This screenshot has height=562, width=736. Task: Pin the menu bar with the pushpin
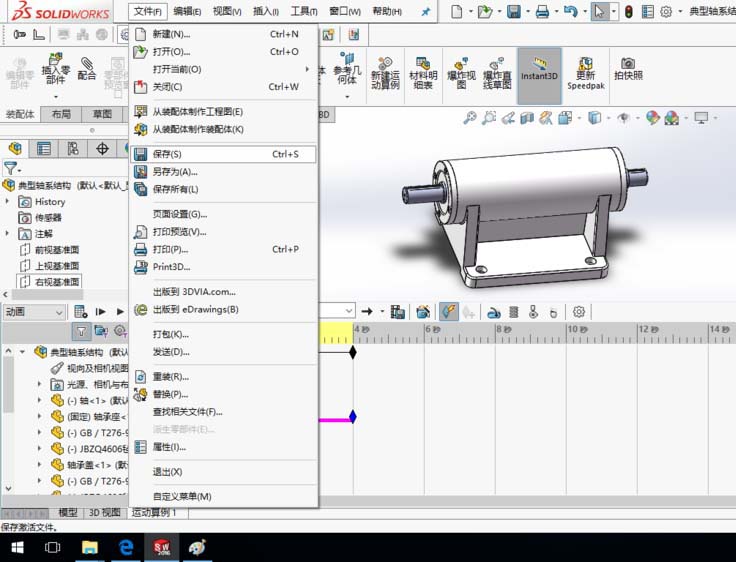point(425,12)
